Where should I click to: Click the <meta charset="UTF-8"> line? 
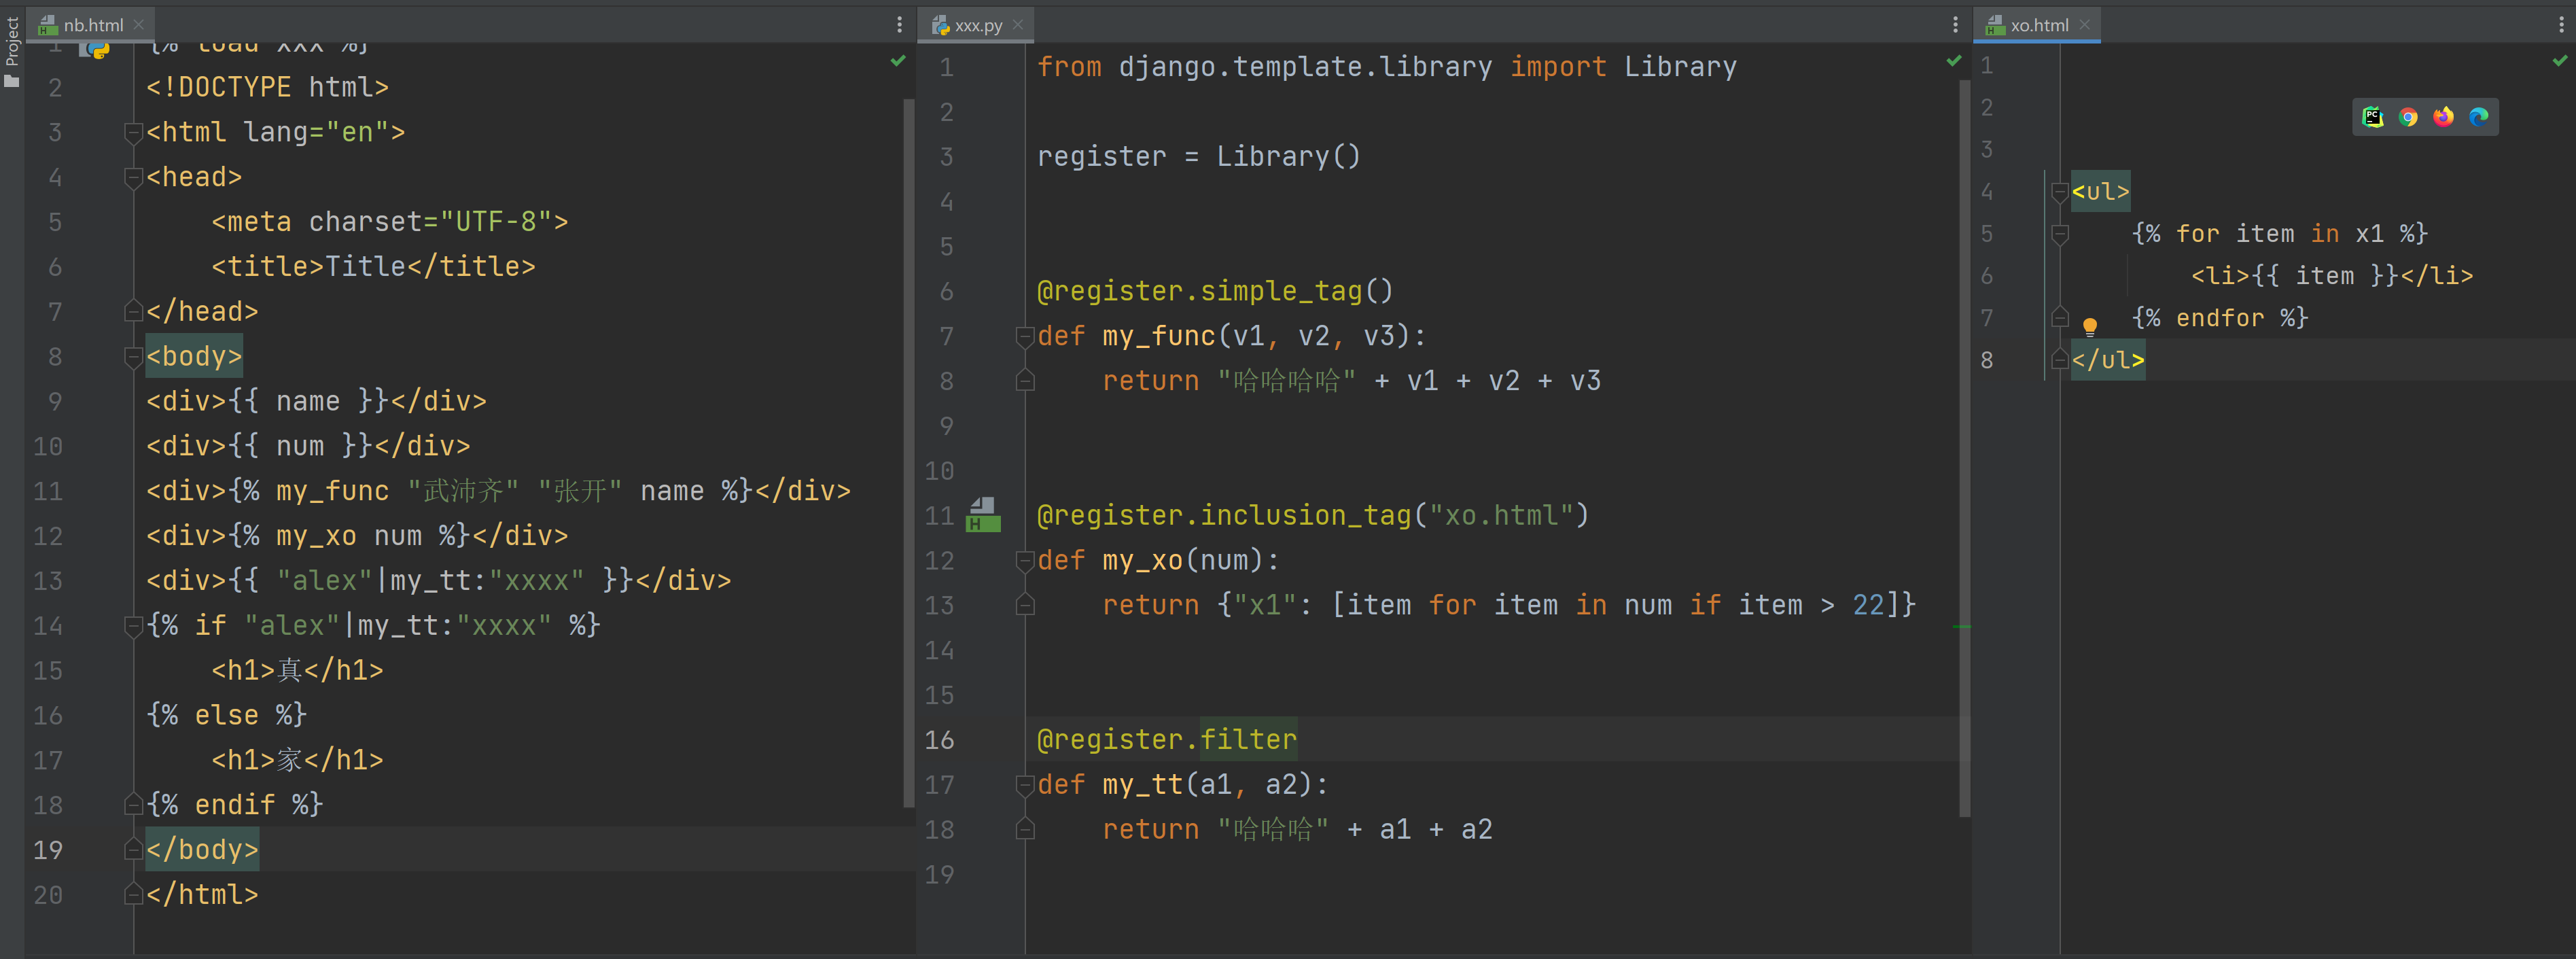(389, 221)
